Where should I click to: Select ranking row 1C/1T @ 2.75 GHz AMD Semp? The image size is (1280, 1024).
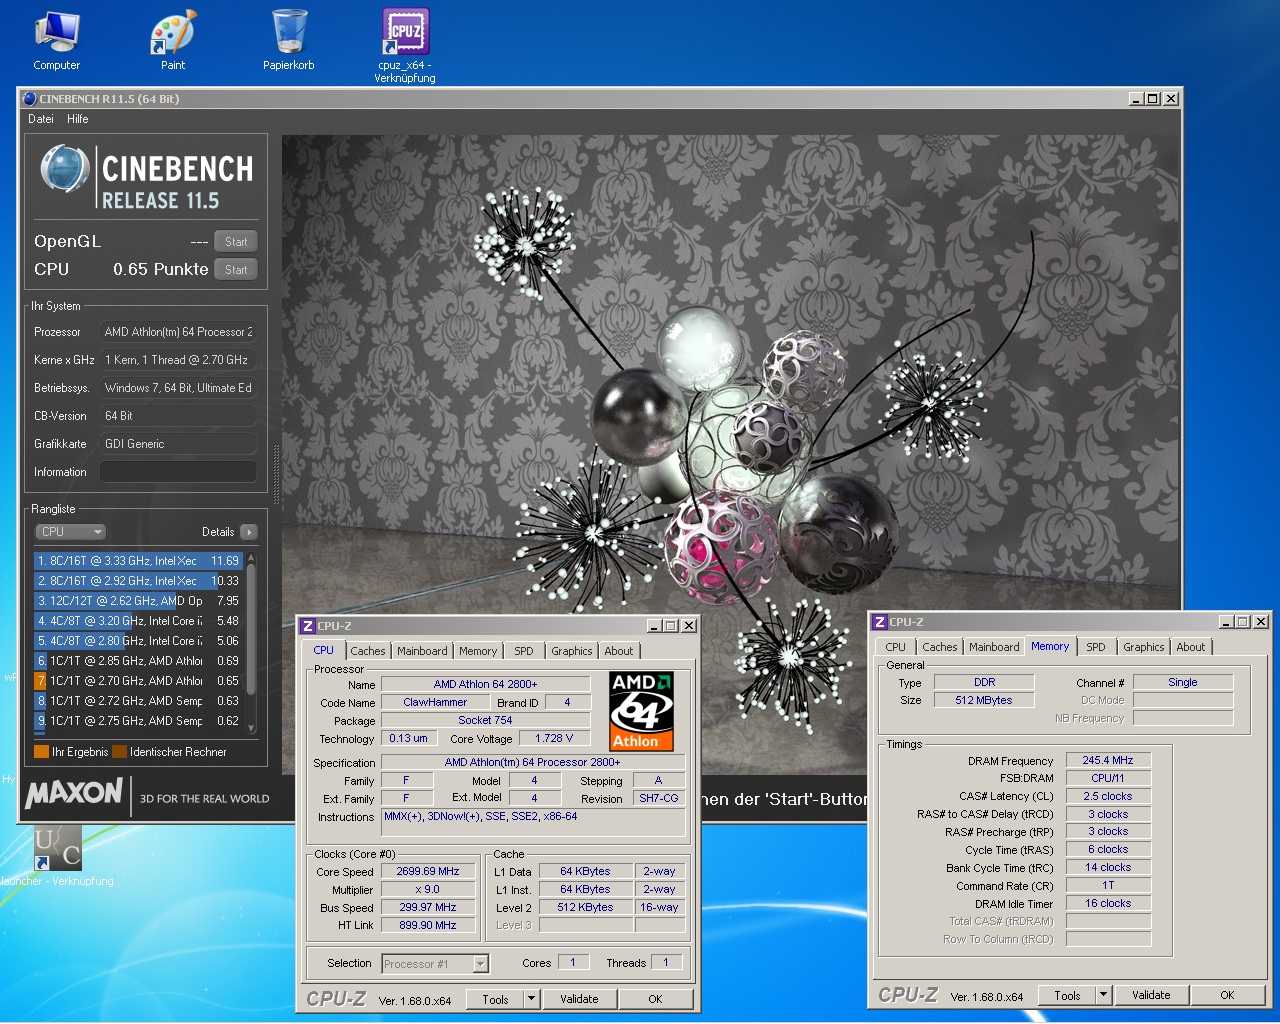click(x=138, y=721)
